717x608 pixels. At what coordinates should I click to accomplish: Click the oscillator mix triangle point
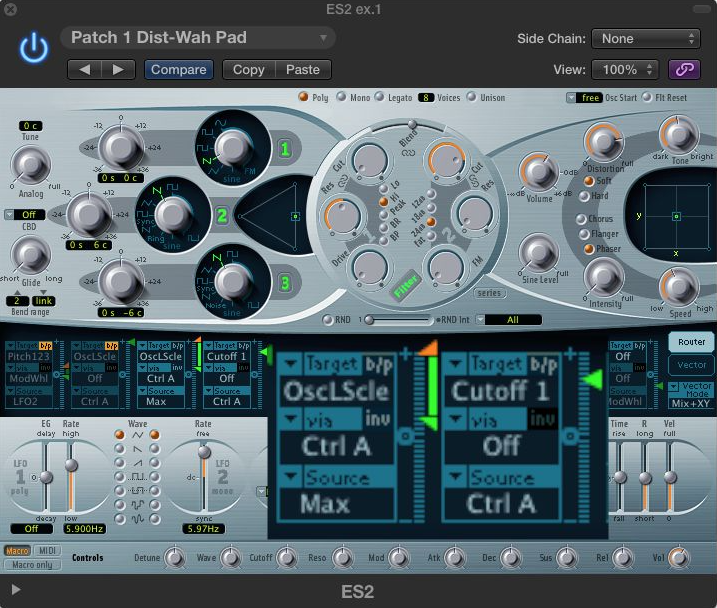295,216
